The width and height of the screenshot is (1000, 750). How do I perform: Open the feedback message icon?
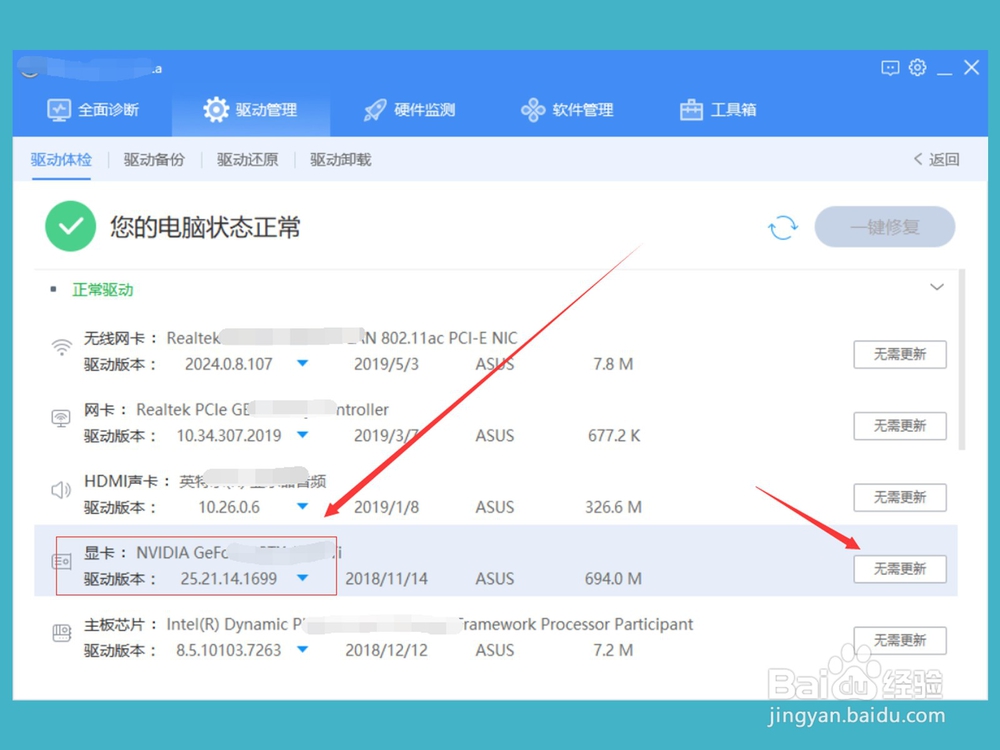click(x=891, y=68)
